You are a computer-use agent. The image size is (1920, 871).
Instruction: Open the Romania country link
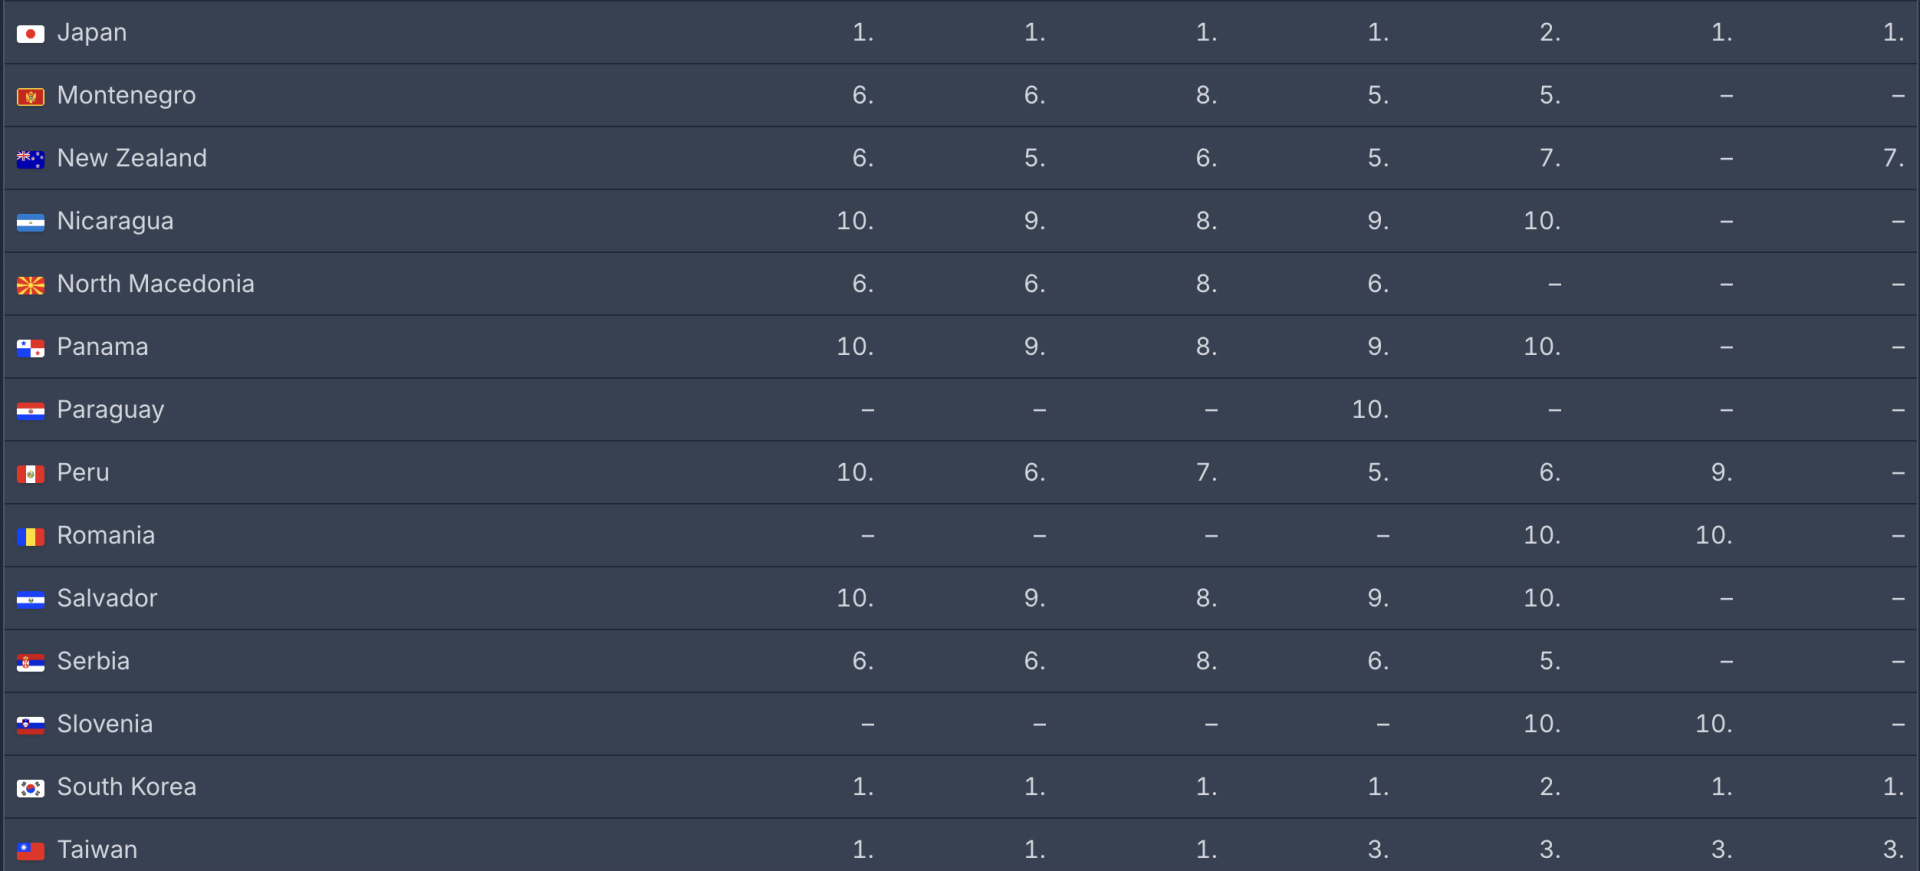(x=106, y=535)
